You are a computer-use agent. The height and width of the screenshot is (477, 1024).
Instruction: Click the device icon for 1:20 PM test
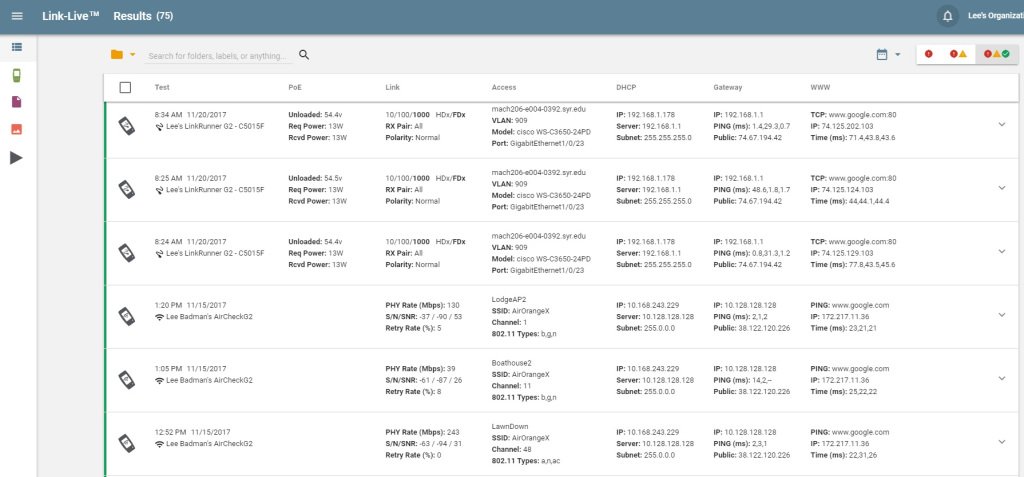(126, 316)
